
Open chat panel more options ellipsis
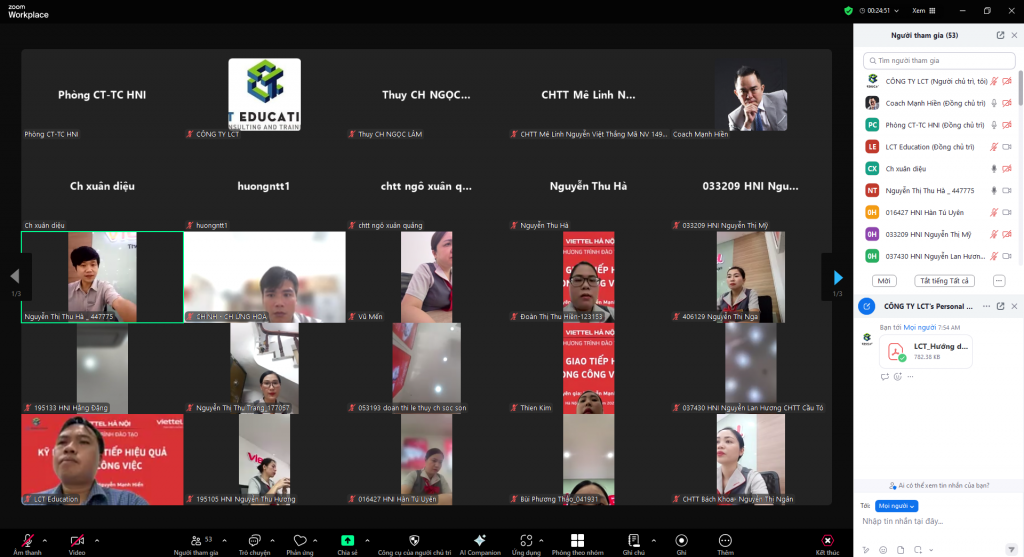987,306
